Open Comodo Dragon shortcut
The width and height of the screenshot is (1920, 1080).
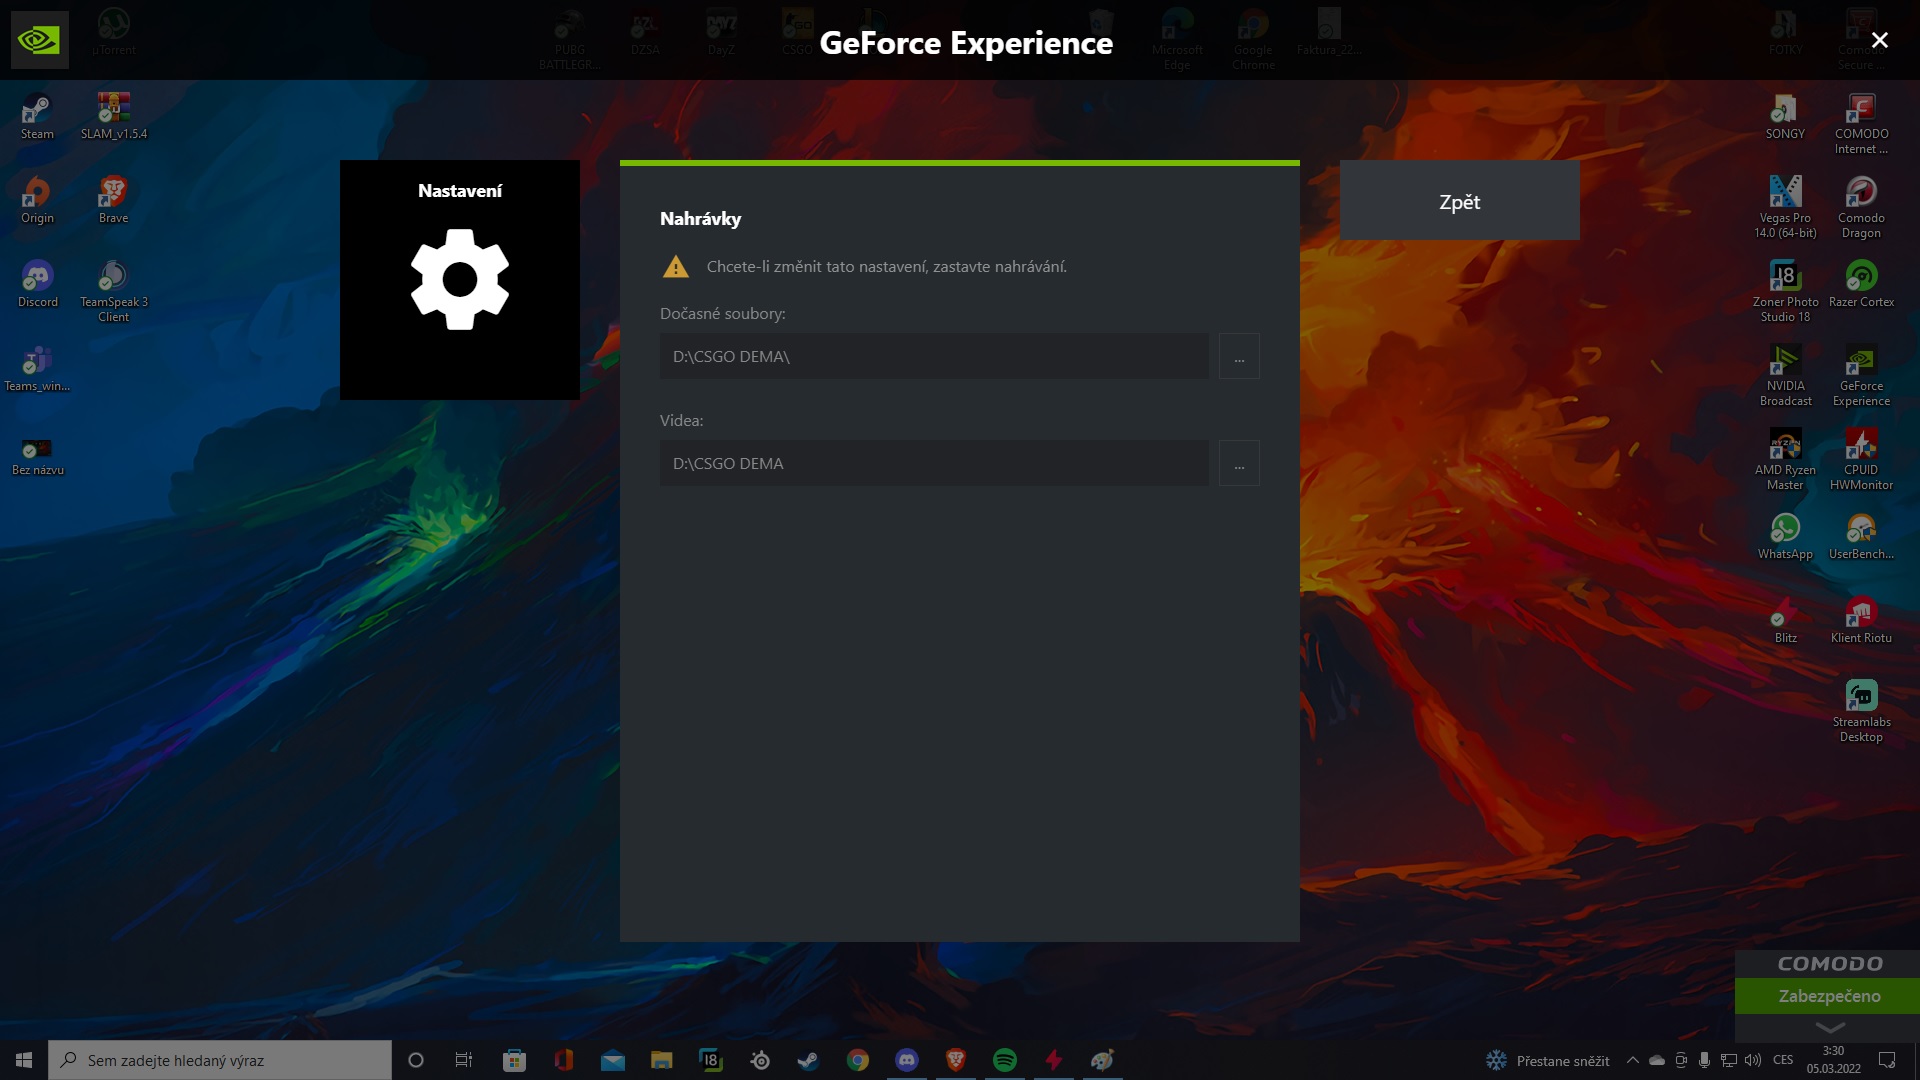pos(1861,207)
